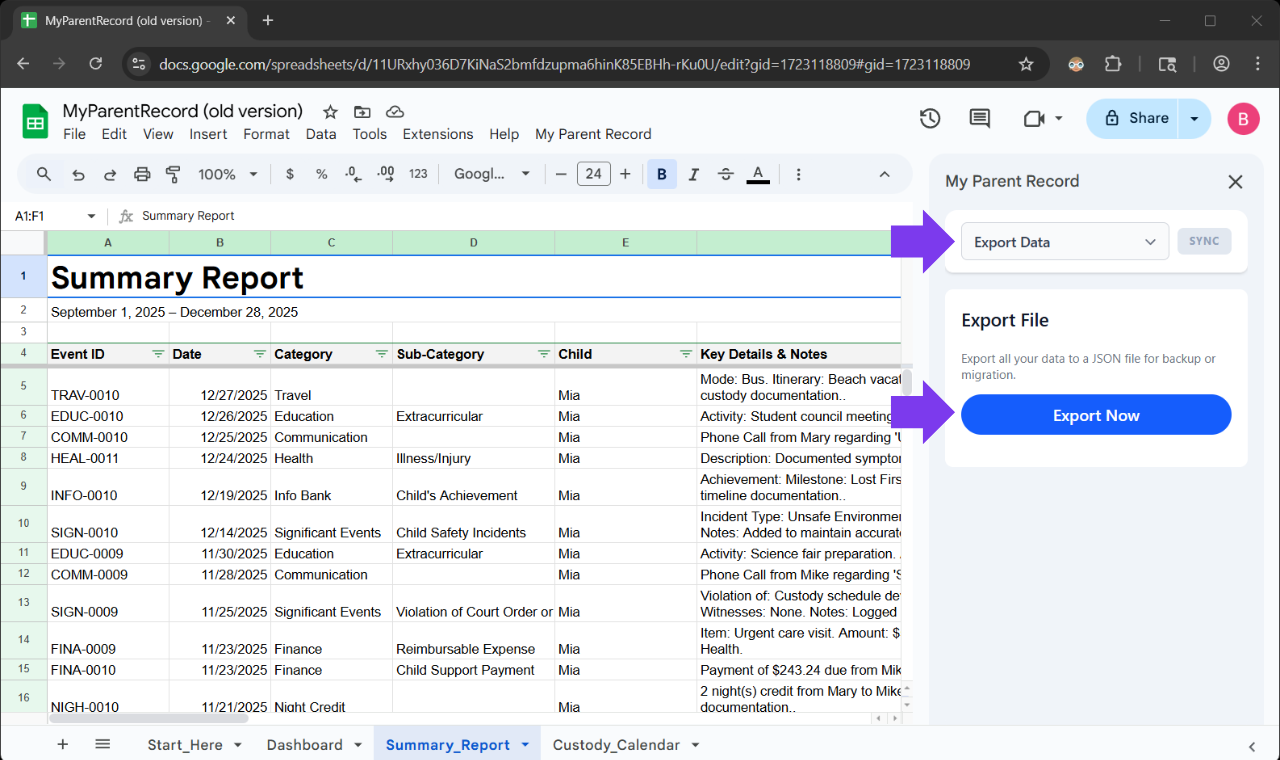Apply currency format dollar icon

coord(290,174)
